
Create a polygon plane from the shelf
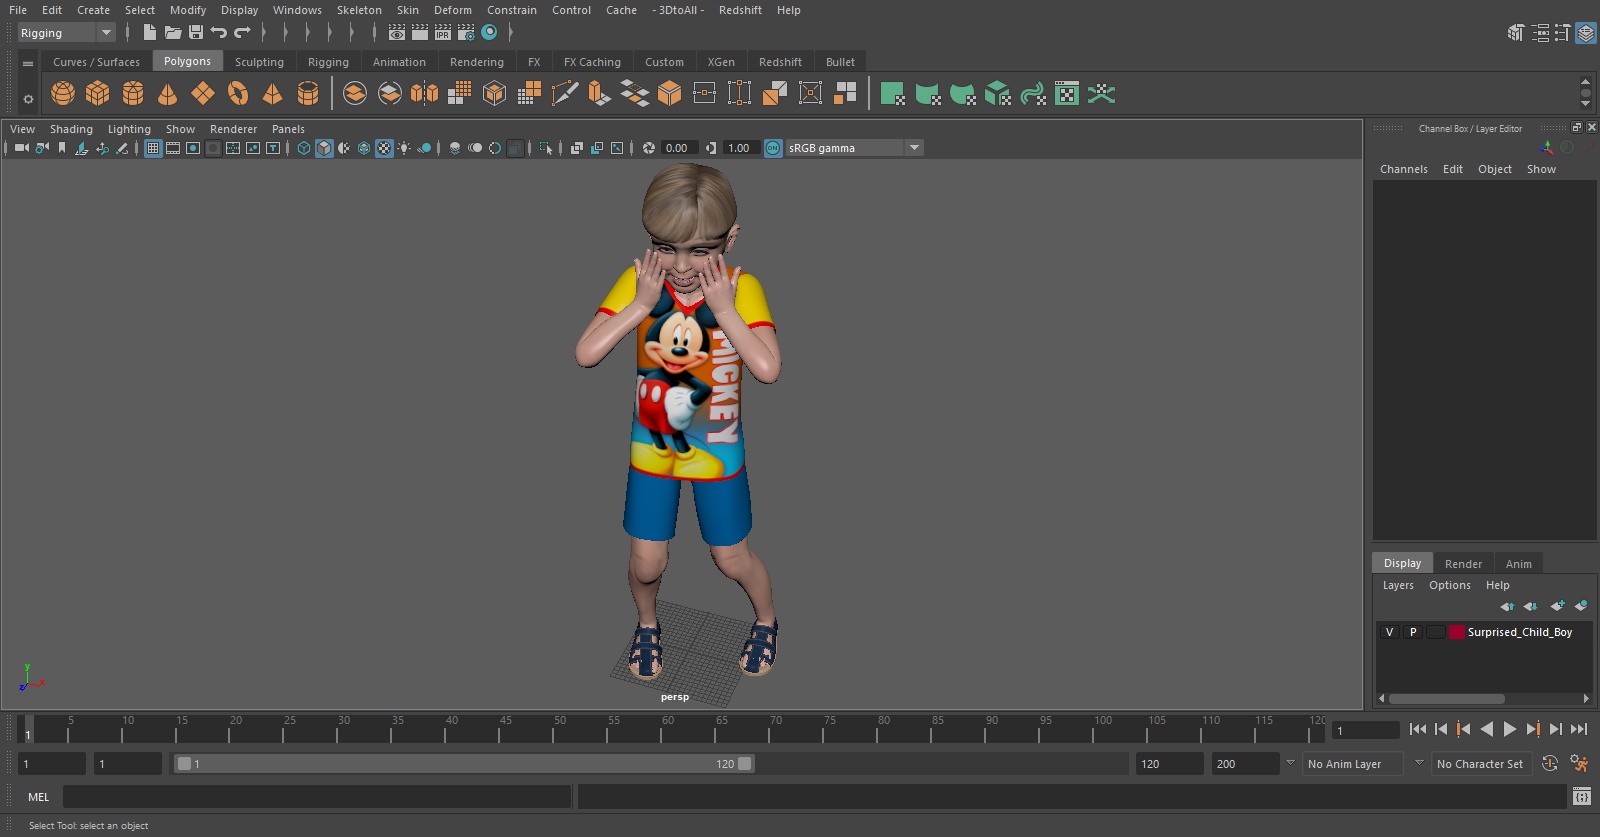click(203, 94)
